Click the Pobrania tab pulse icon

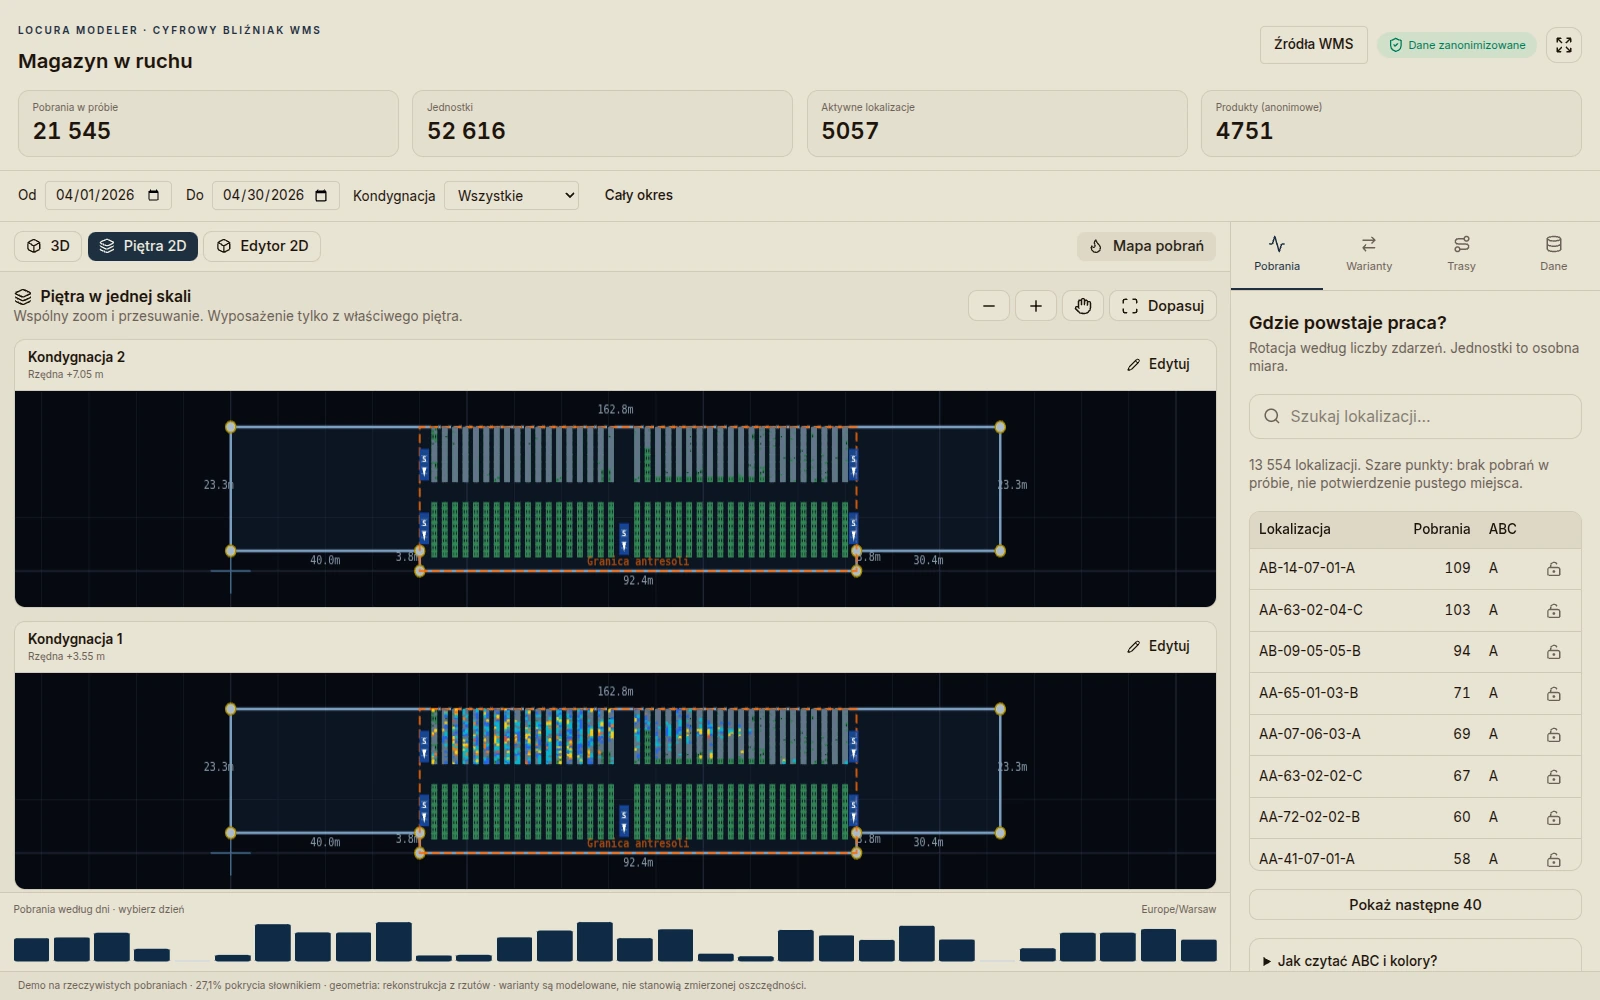(1277, 244)
